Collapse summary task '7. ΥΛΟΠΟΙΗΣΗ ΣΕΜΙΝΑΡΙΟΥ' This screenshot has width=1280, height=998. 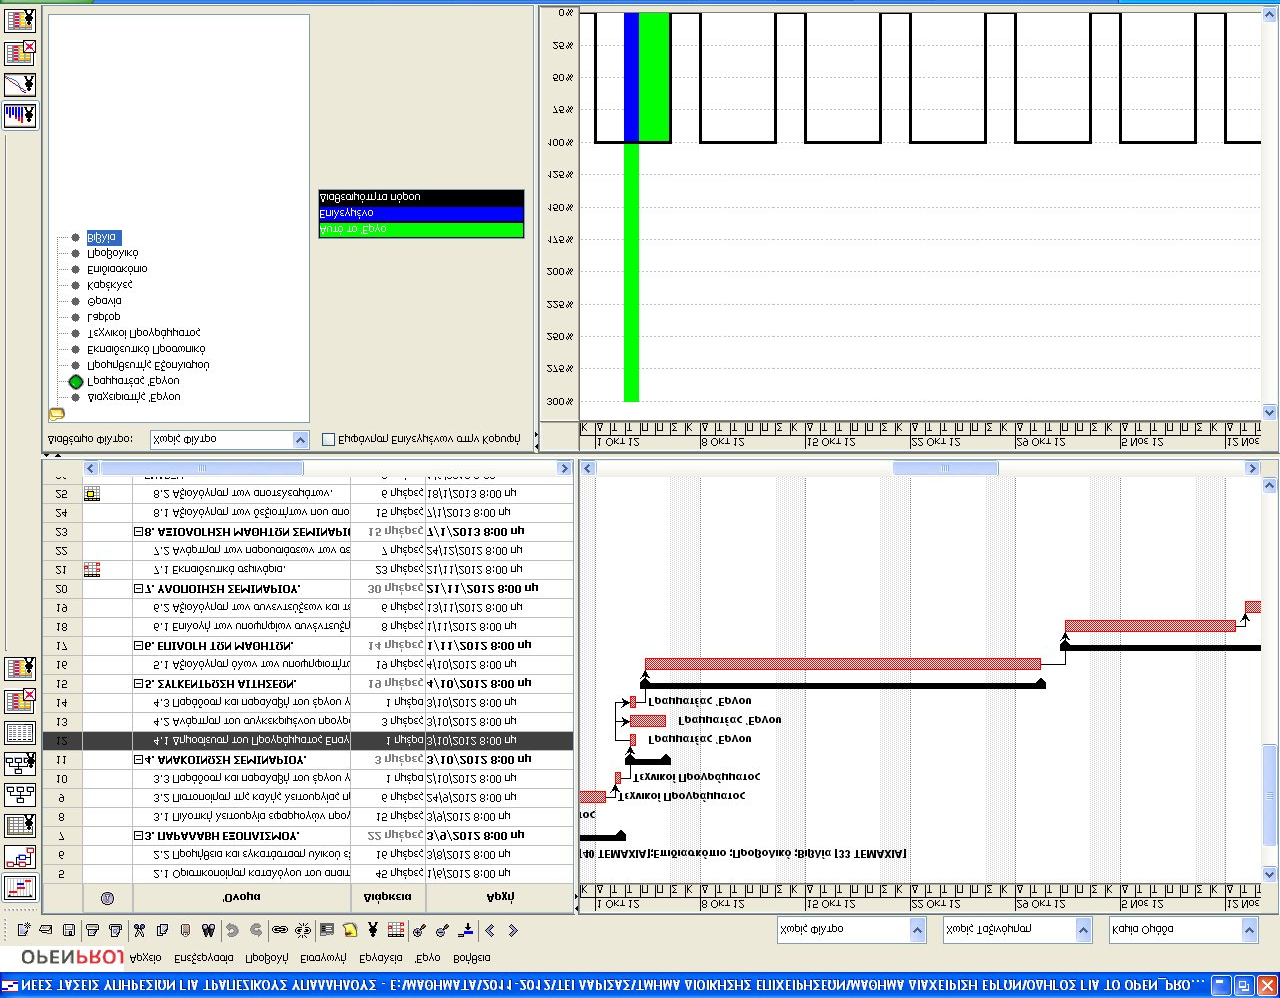pyautogui.click(x=139, y=589)
